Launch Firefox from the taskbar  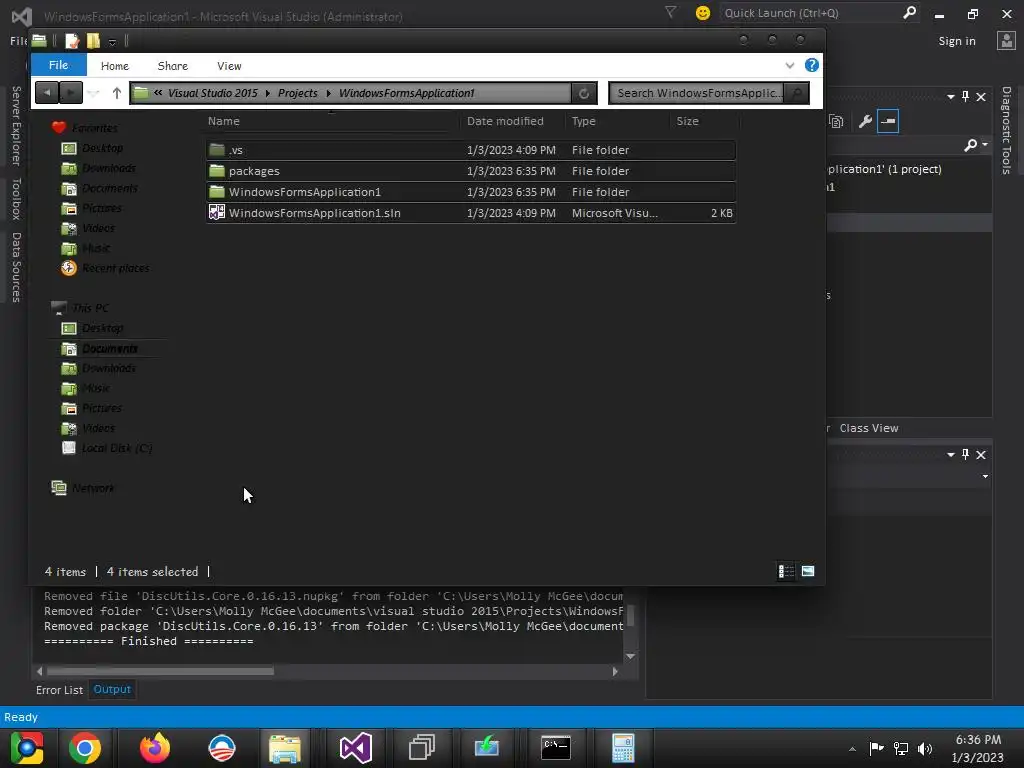[155, 748]
